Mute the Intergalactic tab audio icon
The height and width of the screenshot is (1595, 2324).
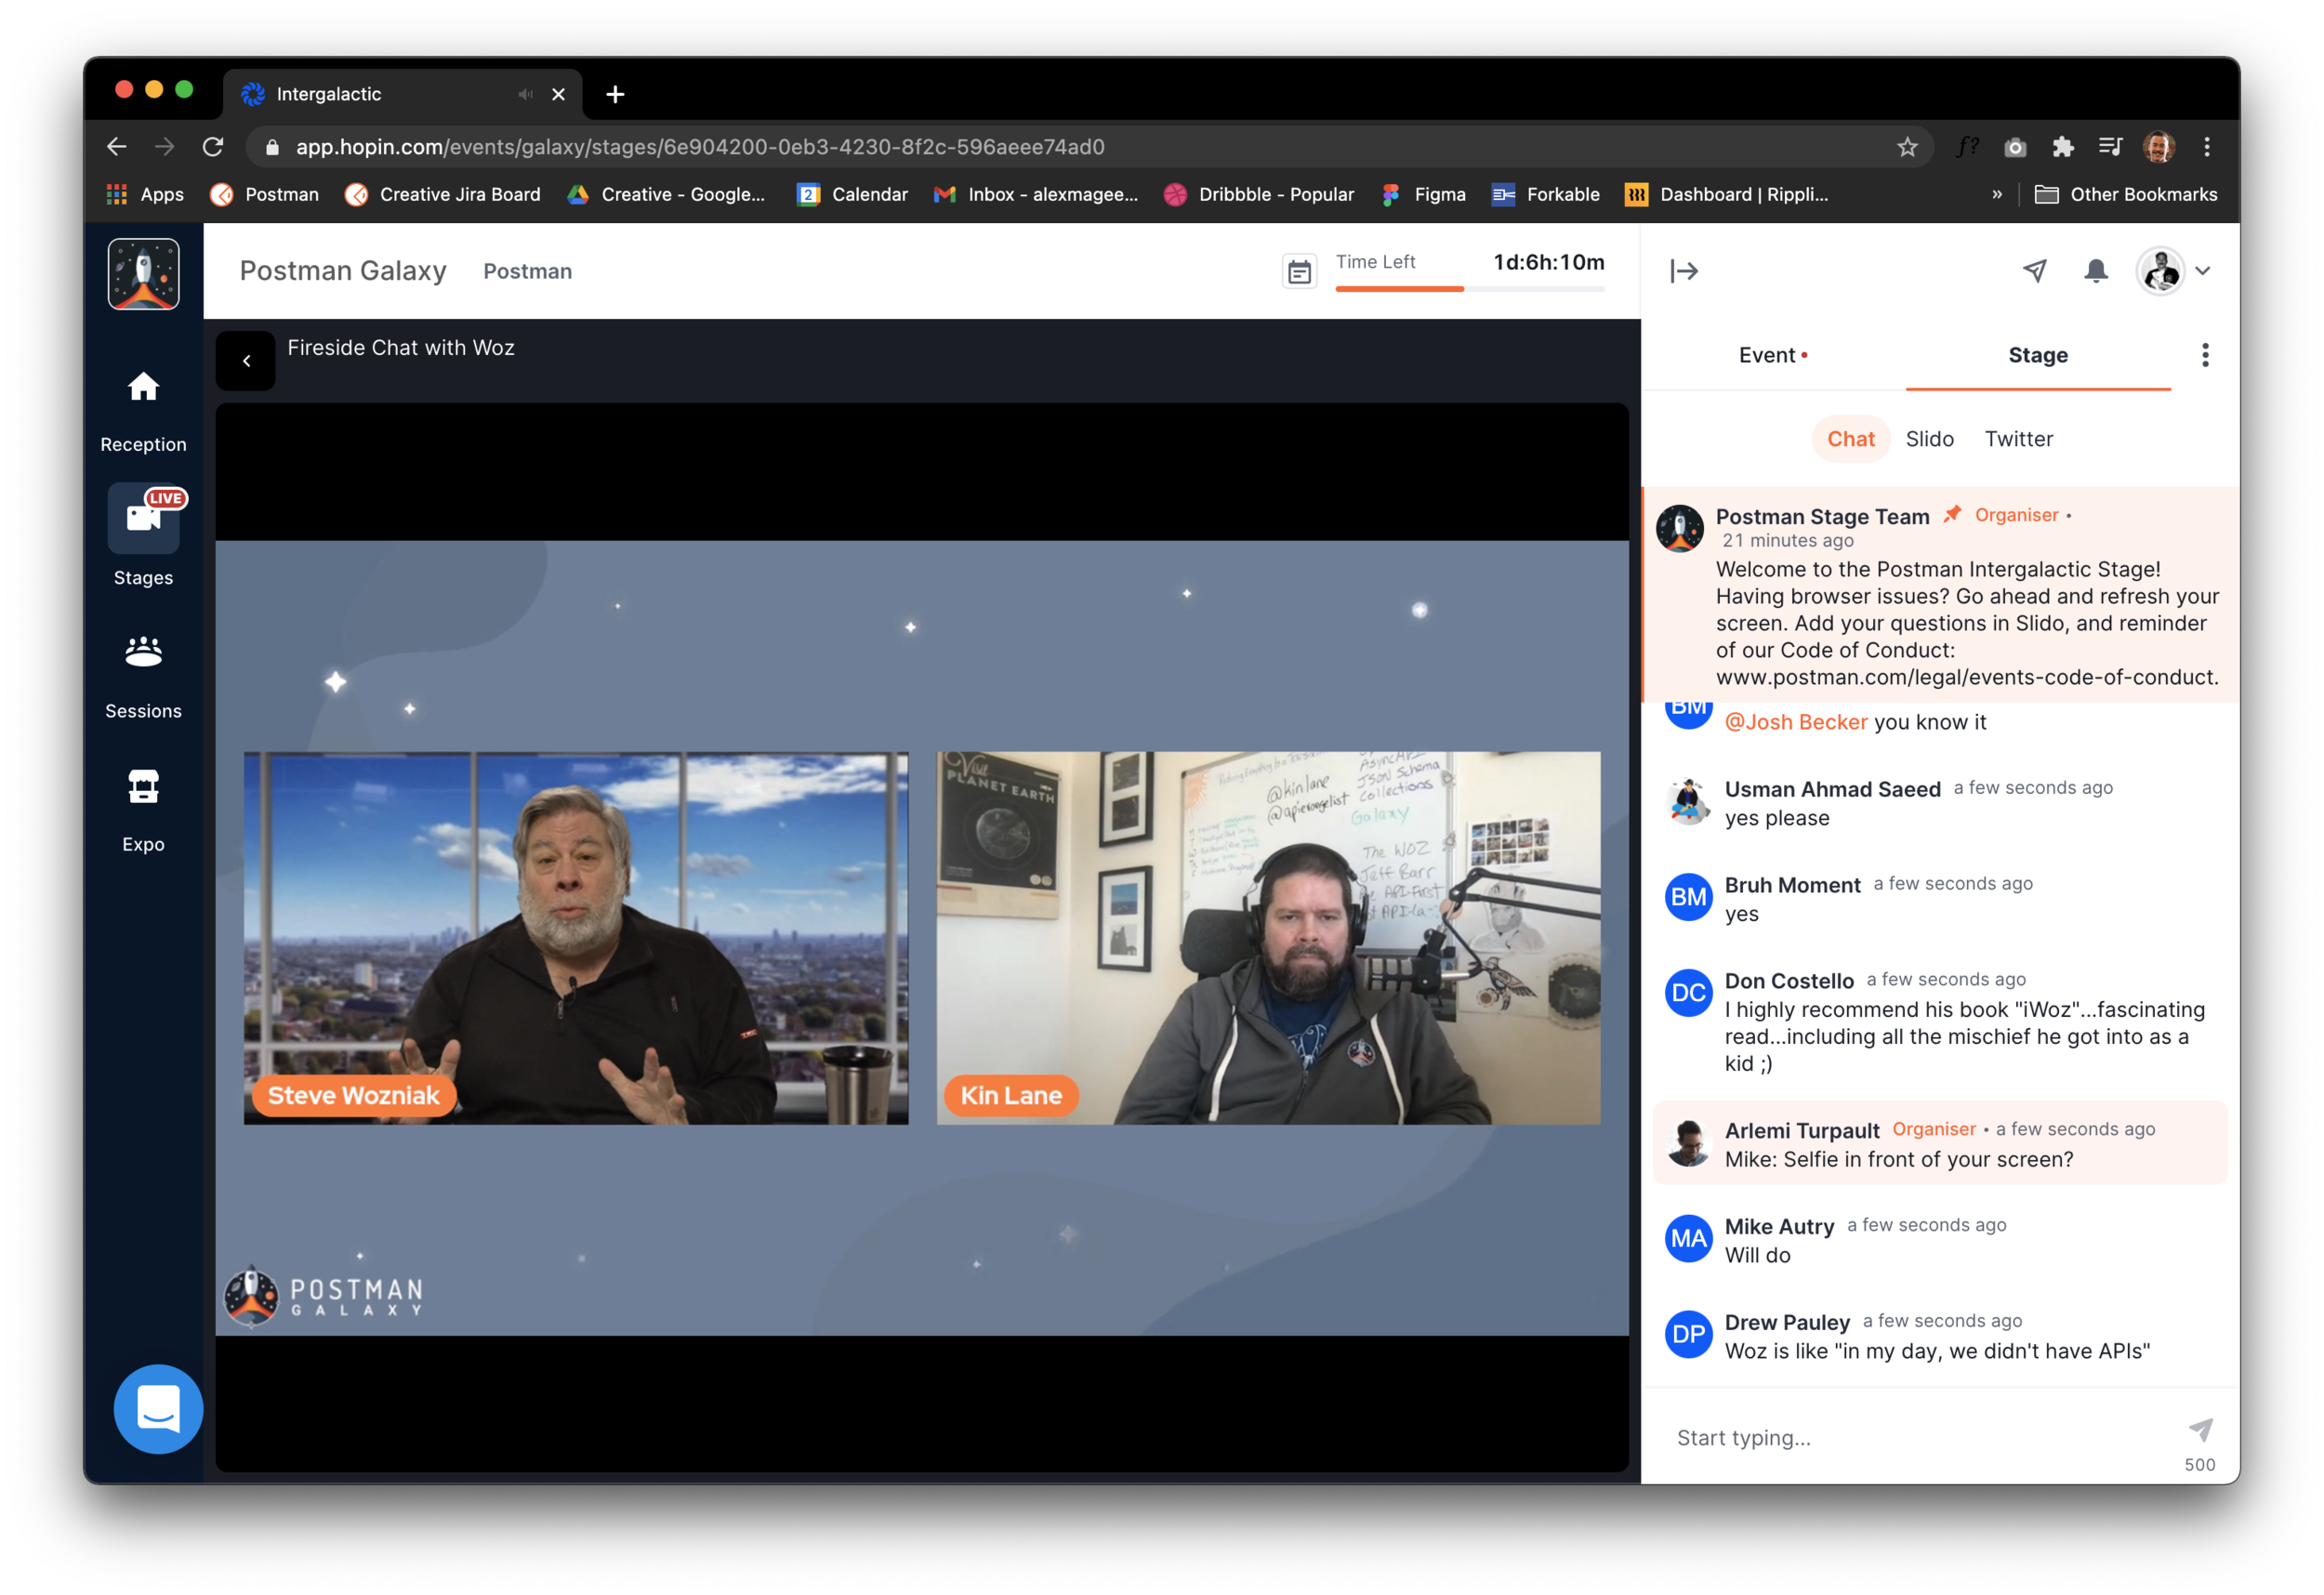point(525,94)
